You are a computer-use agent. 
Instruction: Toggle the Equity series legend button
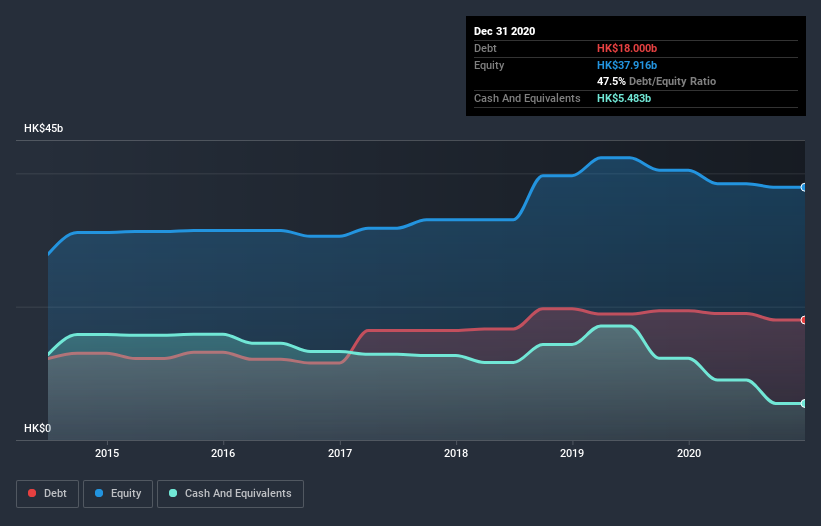[x=118, y=494]
